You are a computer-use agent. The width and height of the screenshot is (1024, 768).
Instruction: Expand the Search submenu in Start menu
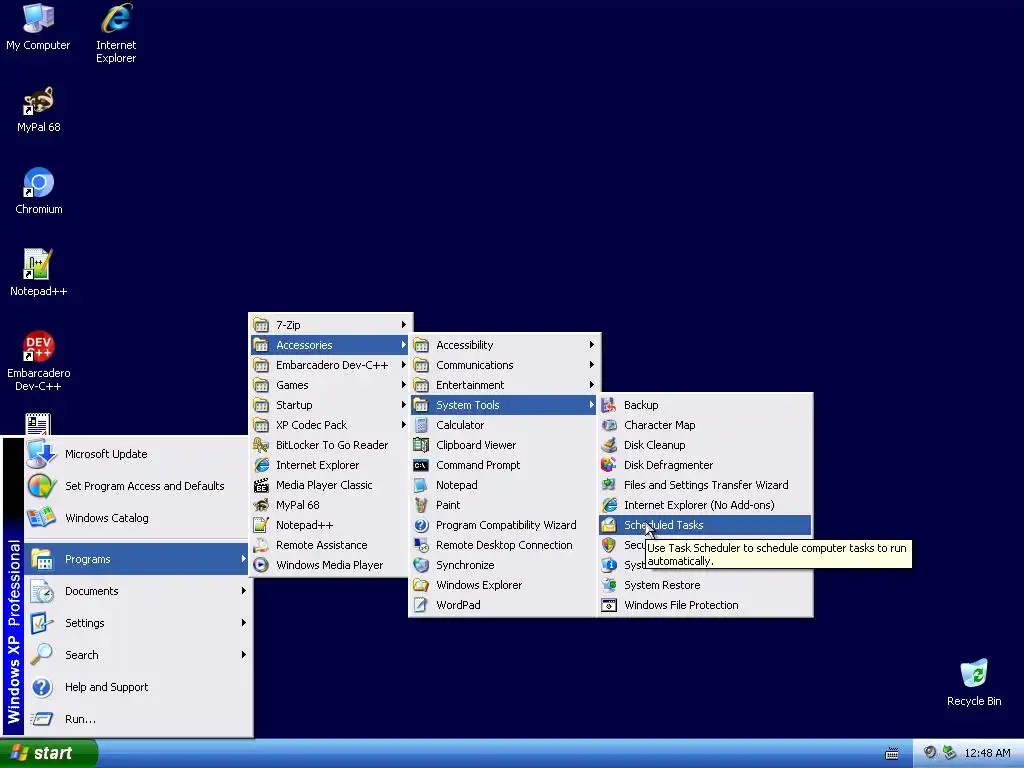point(138,655)
